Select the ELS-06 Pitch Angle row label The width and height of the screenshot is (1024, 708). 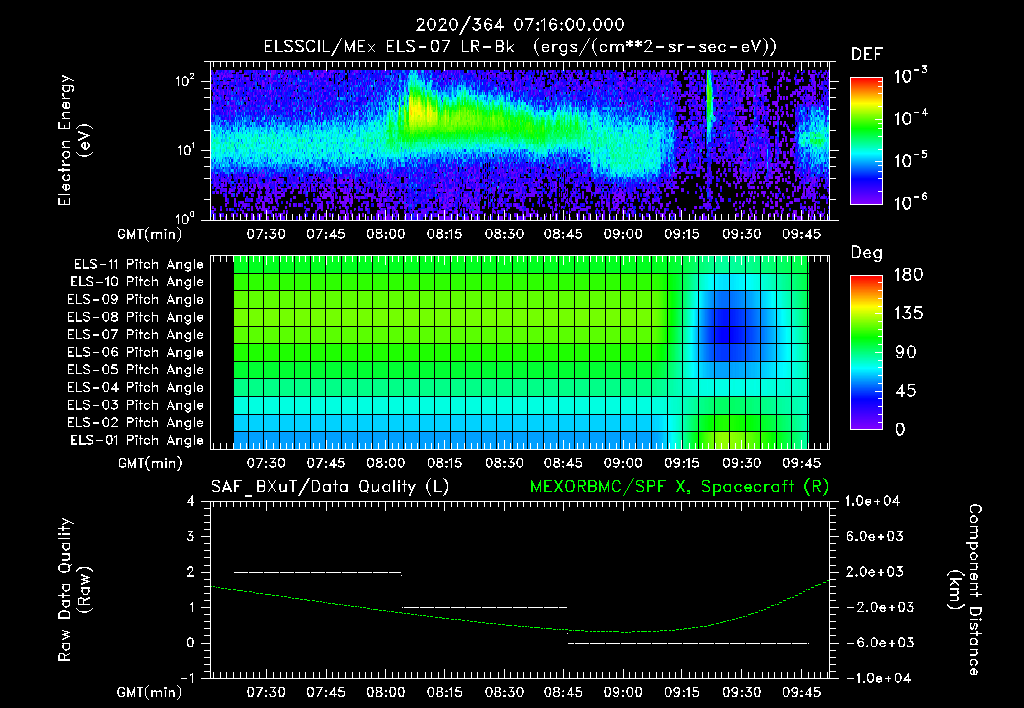click(x=136, y=352)
